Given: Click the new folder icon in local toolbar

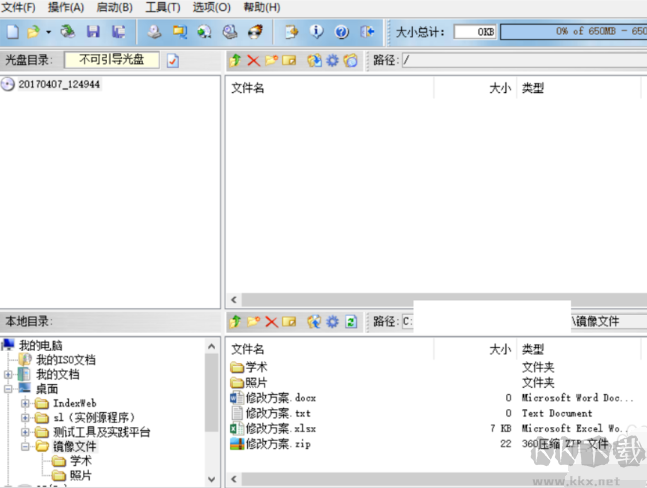Looking at the screenshot, I should point(254,321).
